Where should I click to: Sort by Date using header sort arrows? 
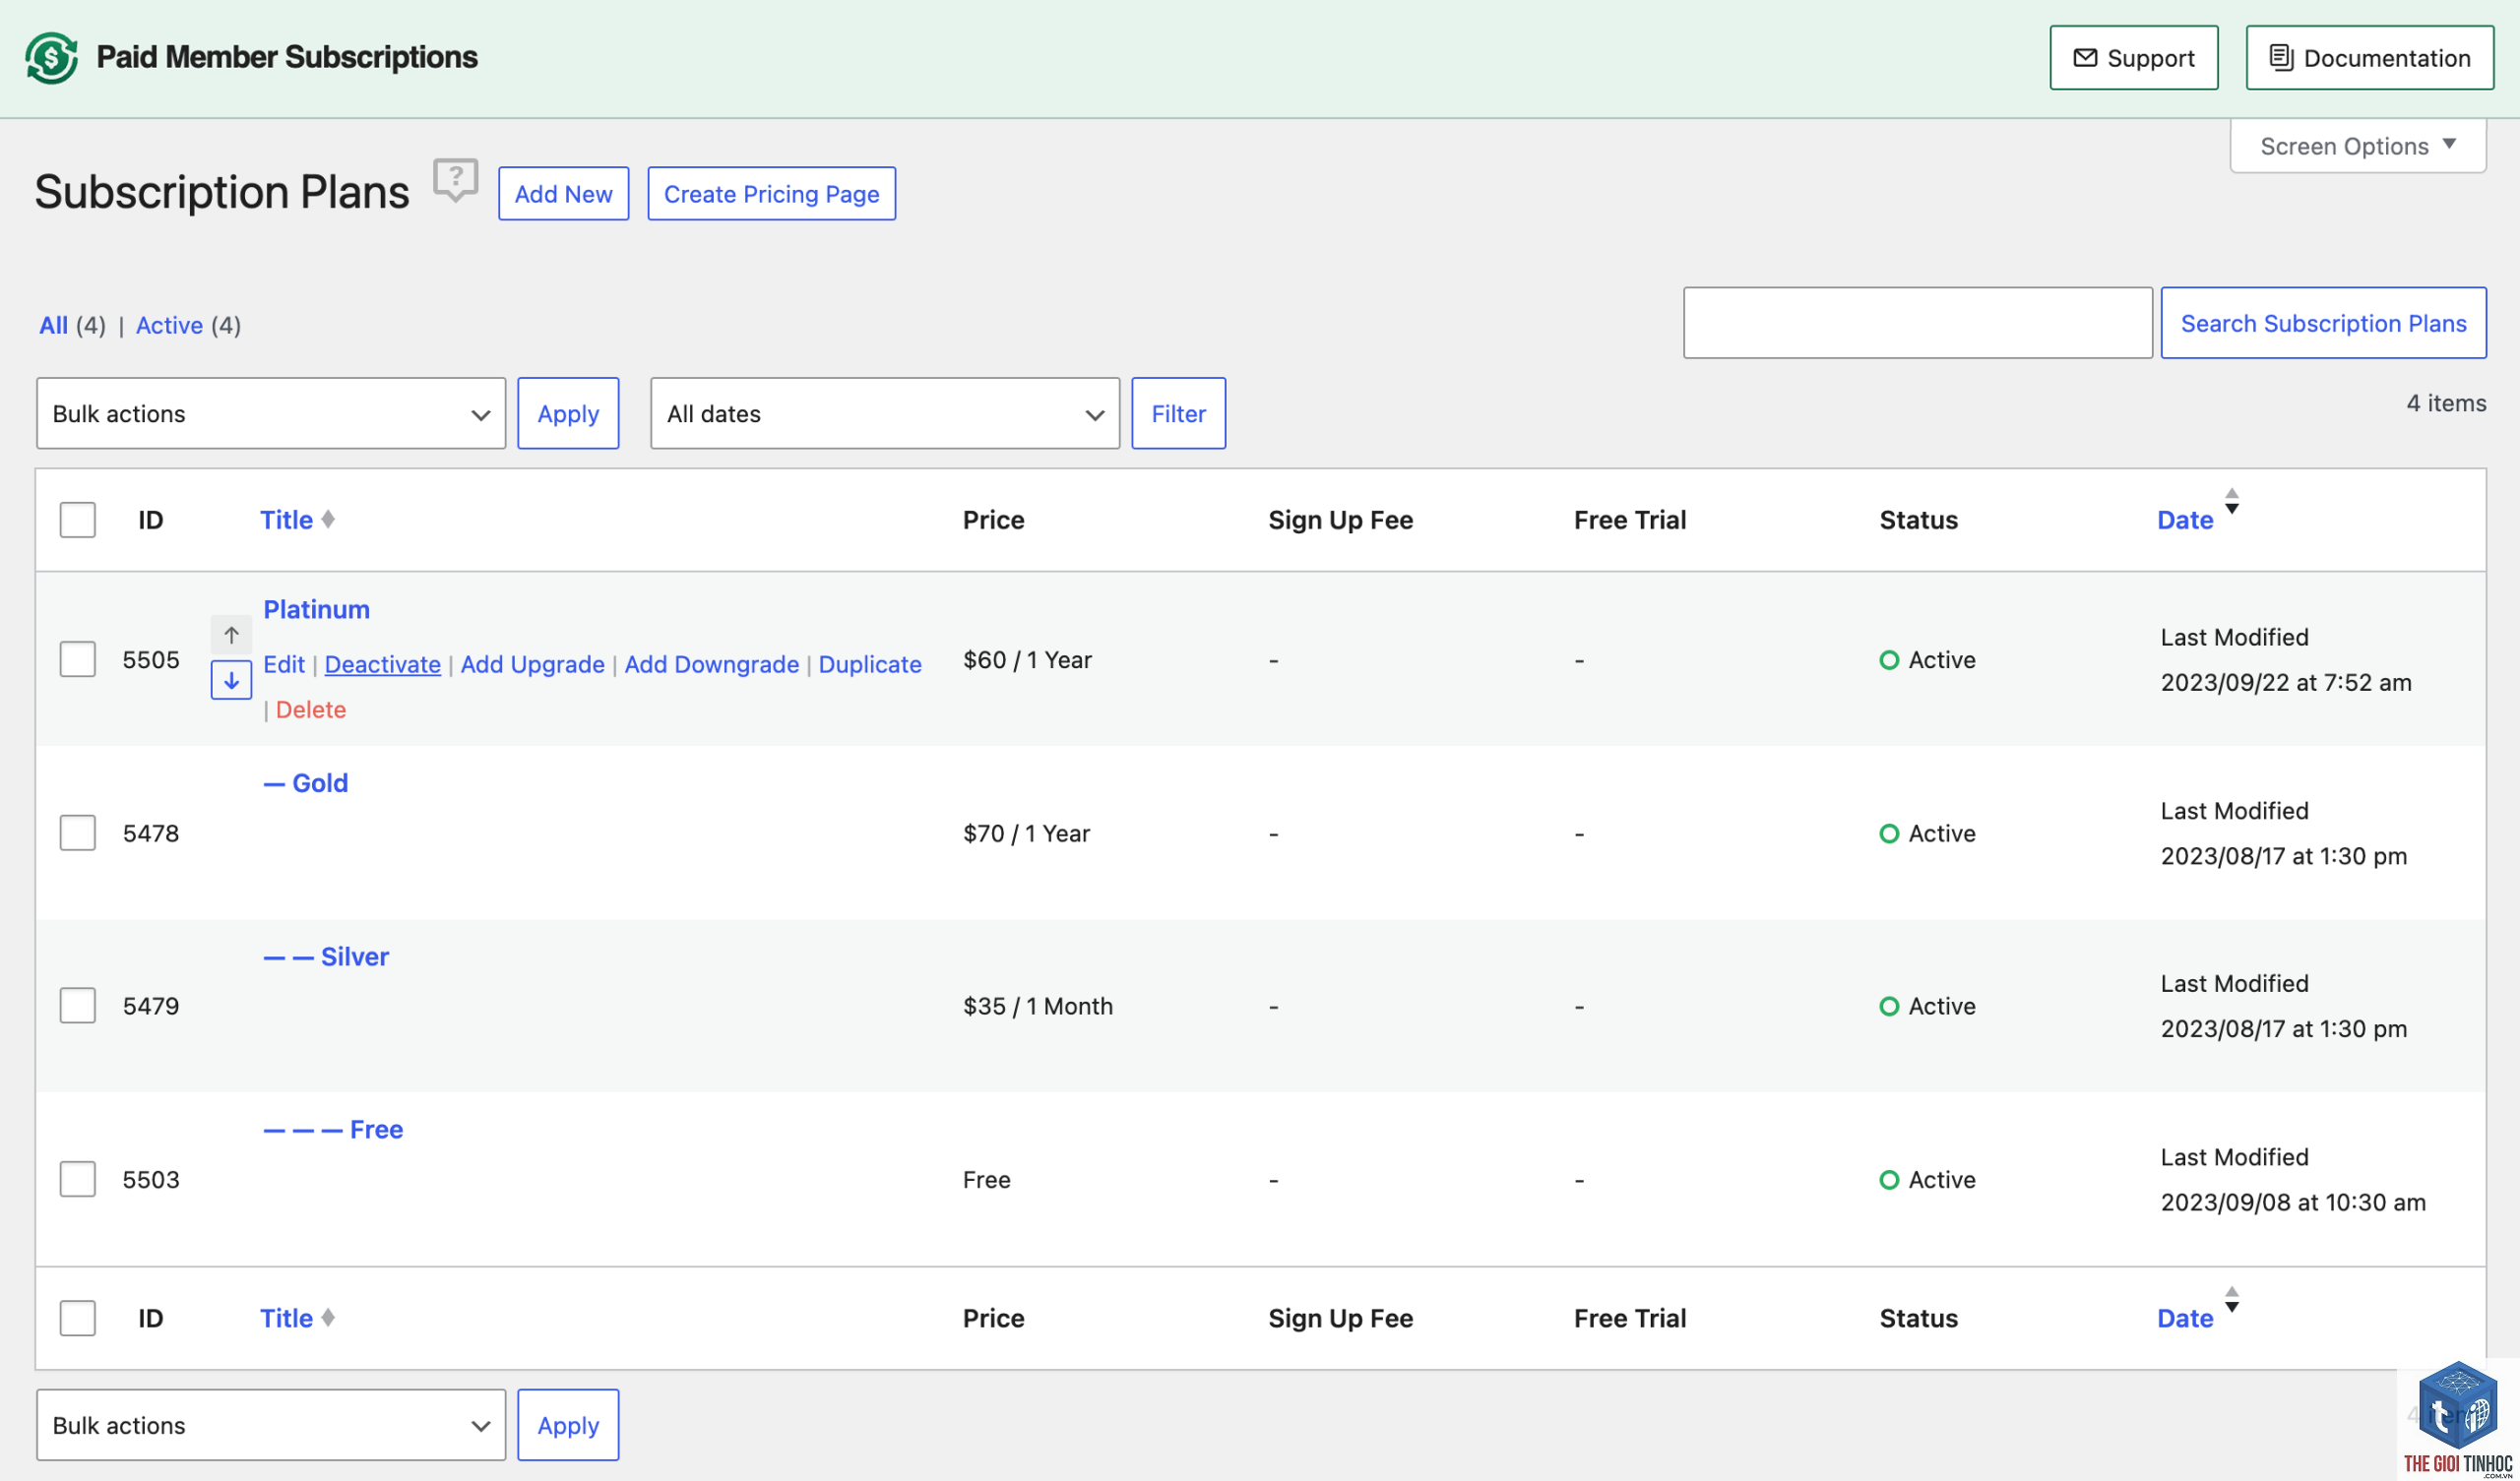pyautogui.click(x=2231, y=501)
